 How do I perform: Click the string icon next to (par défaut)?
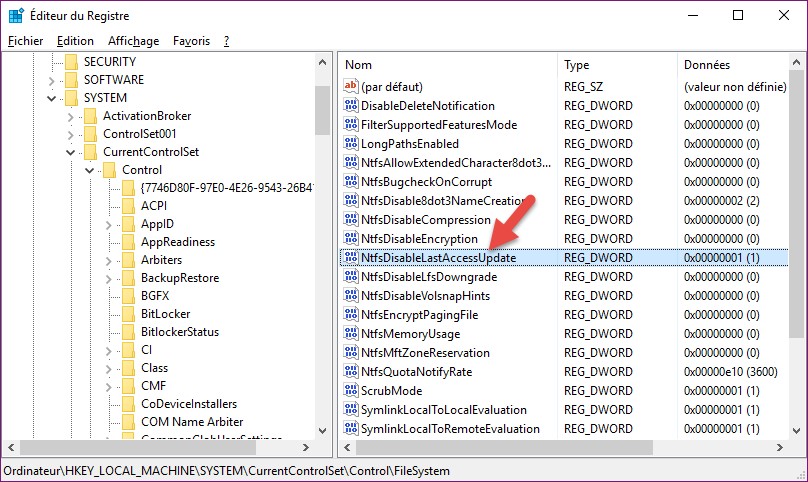[350, 87]
